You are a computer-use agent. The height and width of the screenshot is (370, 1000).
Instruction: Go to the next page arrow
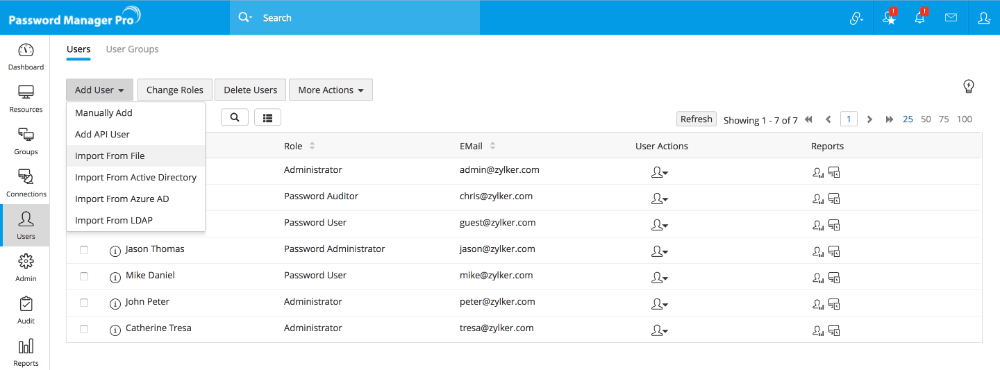[869, 119]
